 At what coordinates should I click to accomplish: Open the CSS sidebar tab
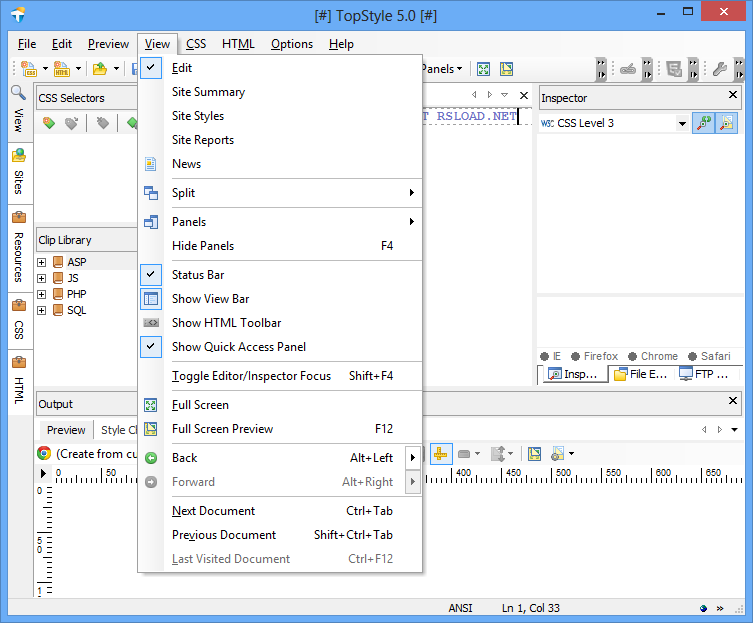(19, 321)
